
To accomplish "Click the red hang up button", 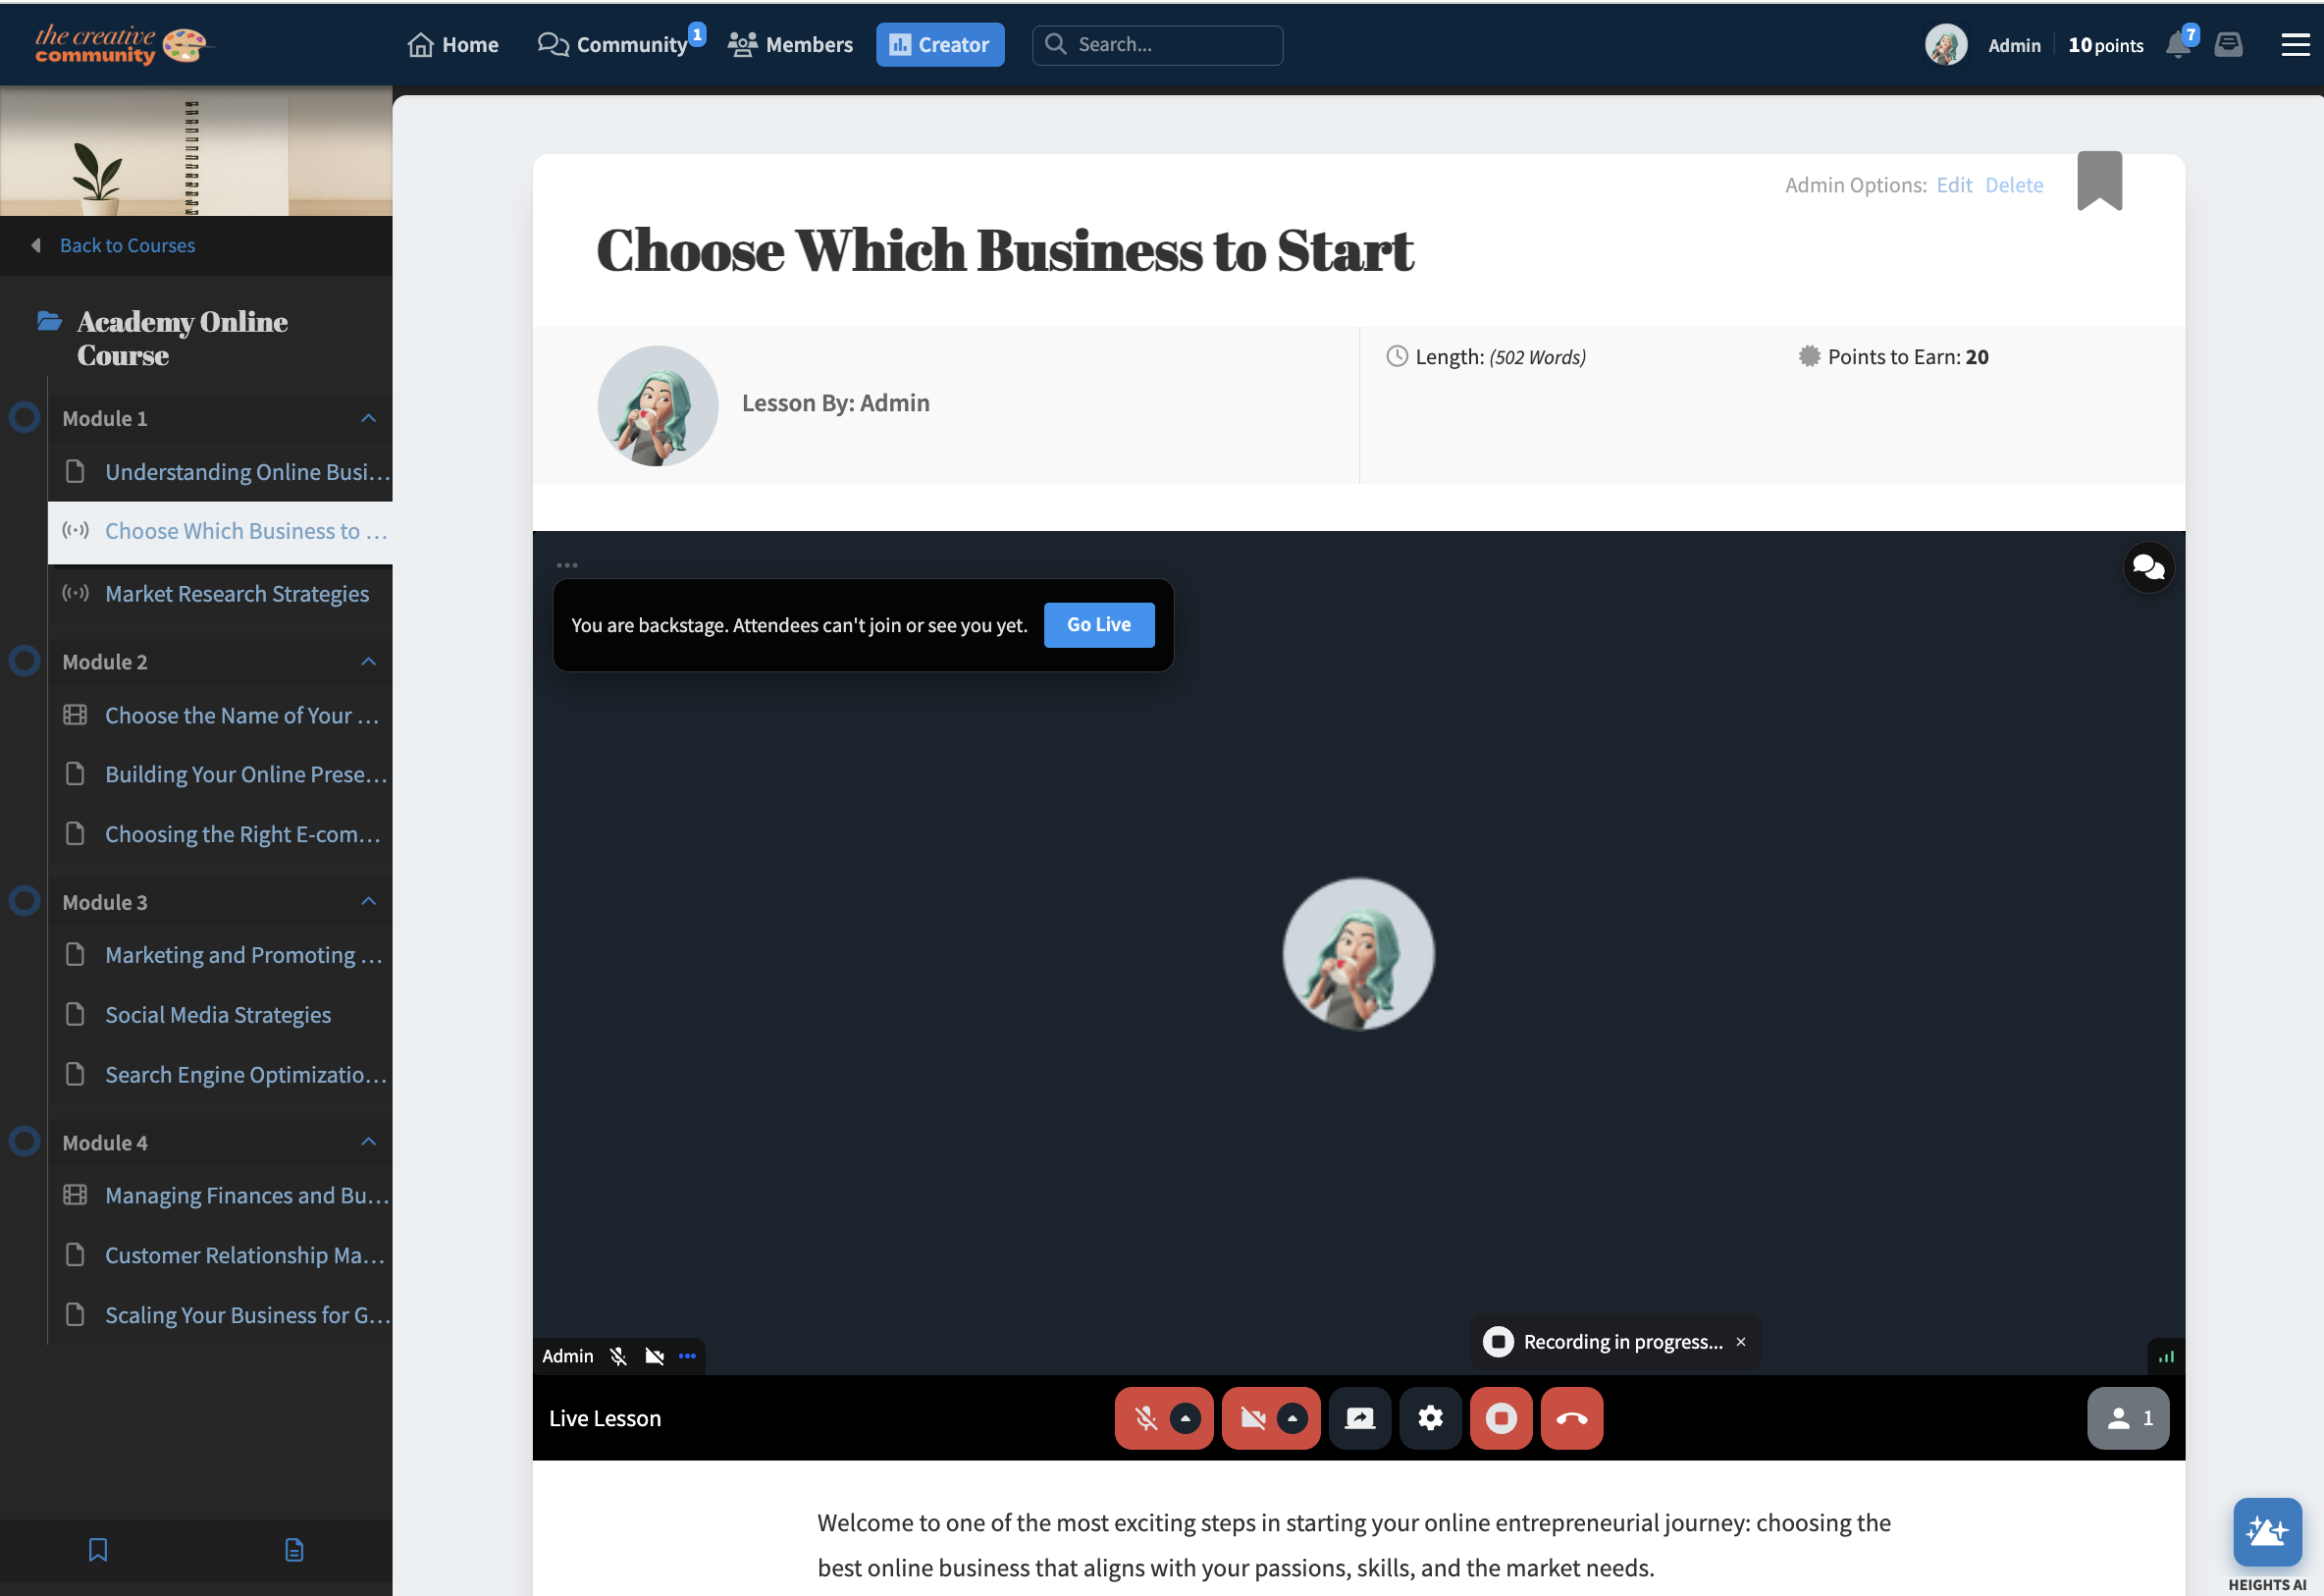I will pos(1571,1418).
